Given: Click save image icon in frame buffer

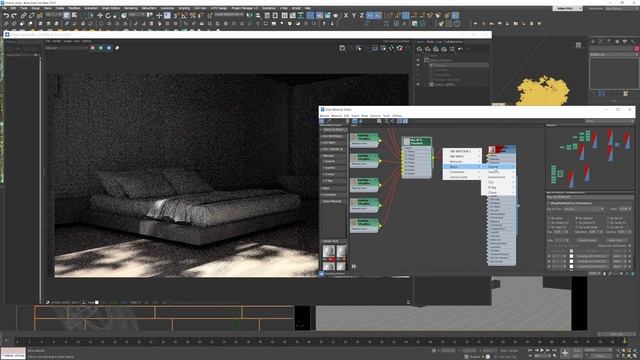Looking at the screenshot, I should coord(342,48).
